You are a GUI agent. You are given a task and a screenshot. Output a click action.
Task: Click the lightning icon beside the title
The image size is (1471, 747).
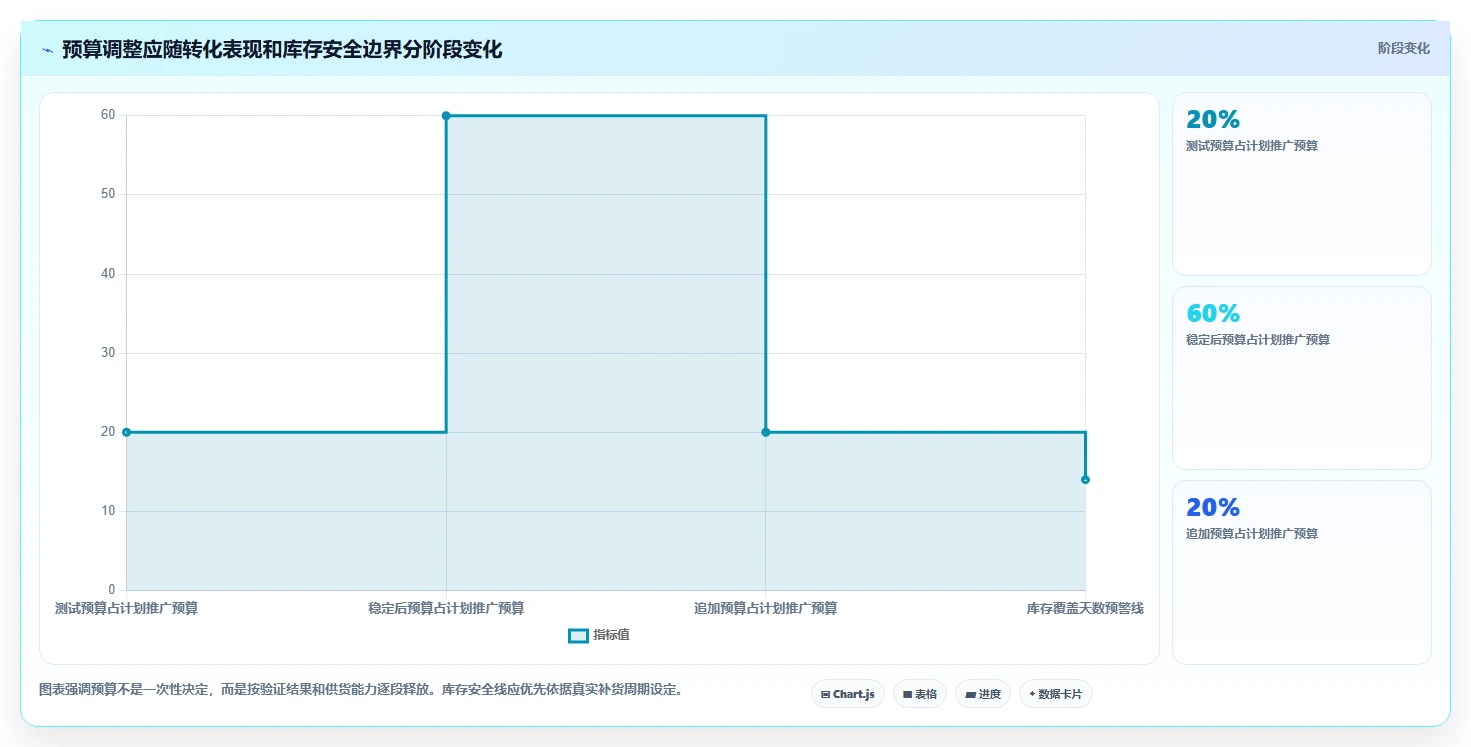click(x=47, y=50)
